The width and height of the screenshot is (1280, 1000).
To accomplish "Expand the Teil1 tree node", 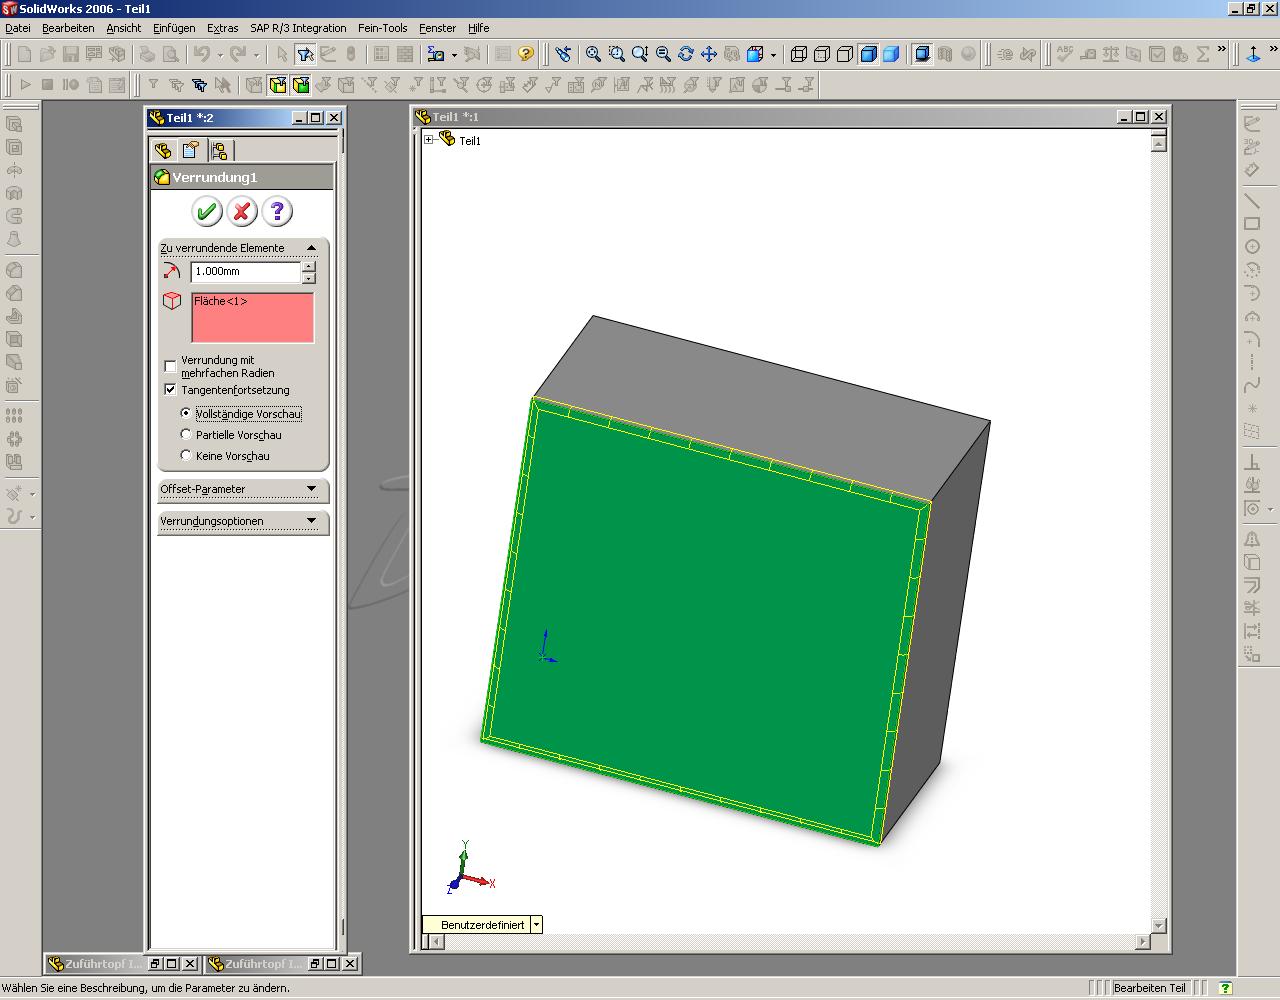I will coord(429,140).
